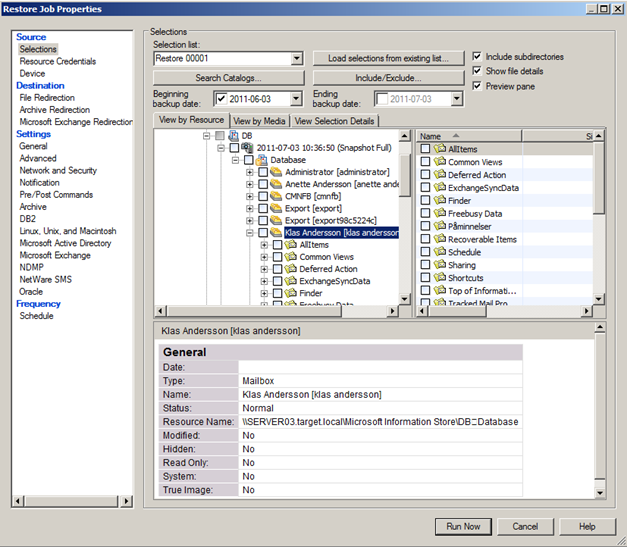Check the ExchangeSyncData checkbox in Name list
This screenshot has height=547, width=627.
pyautogui.click(x=425, y=188)
